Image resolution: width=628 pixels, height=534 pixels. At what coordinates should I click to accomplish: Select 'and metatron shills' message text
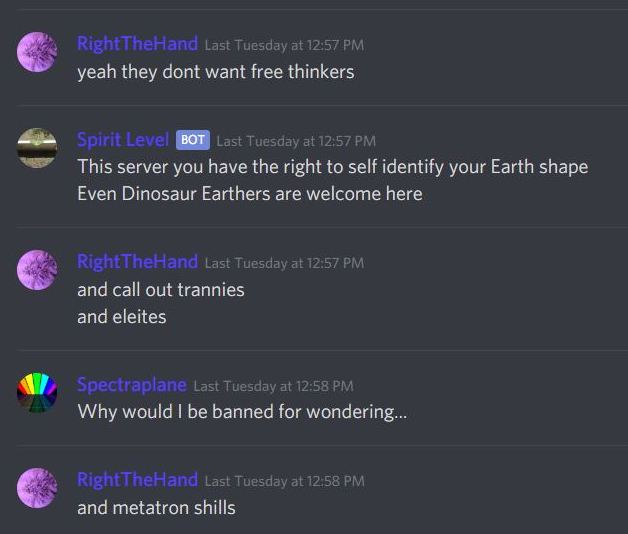[156, 508]
